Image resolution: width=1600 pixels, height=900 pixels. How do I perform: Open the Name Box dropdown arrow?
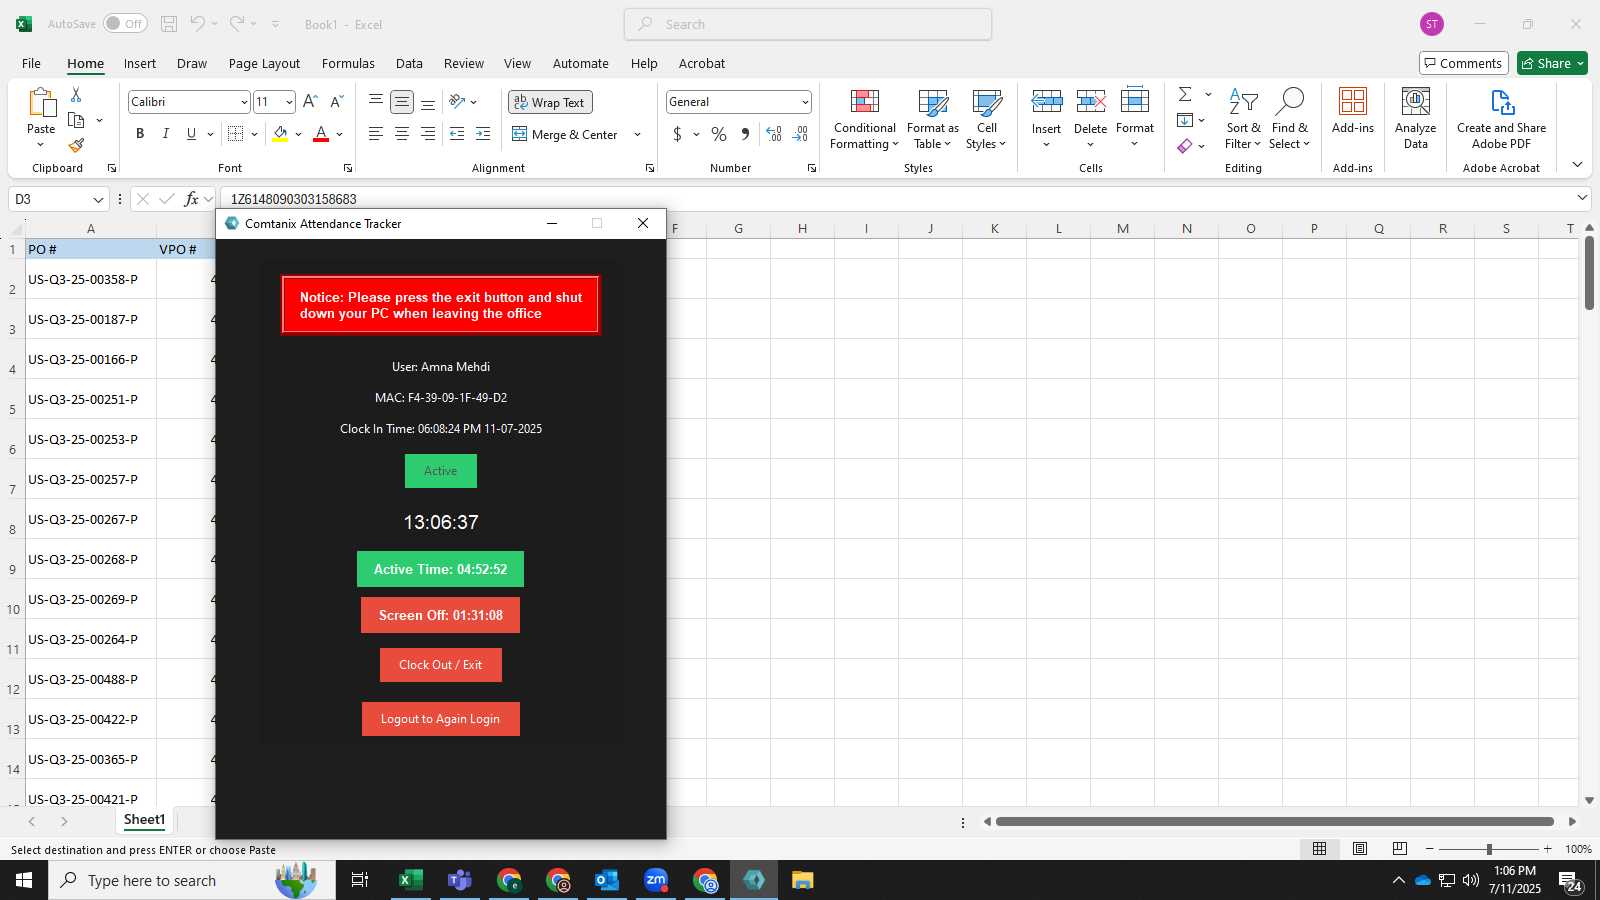tap(98, 199)
